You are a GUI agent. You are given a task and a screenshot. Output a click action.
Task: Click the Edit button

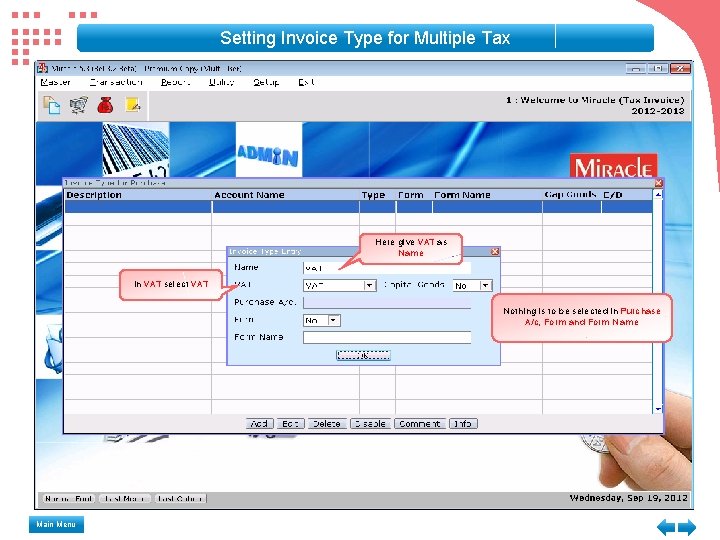[290, 423]
